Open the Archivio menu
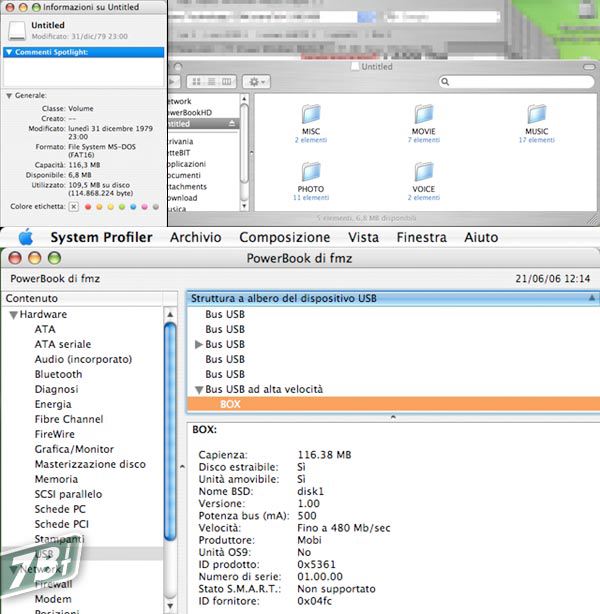Viewport: 600px width, 614px height. pyautogui.click(x=195, y=238)
